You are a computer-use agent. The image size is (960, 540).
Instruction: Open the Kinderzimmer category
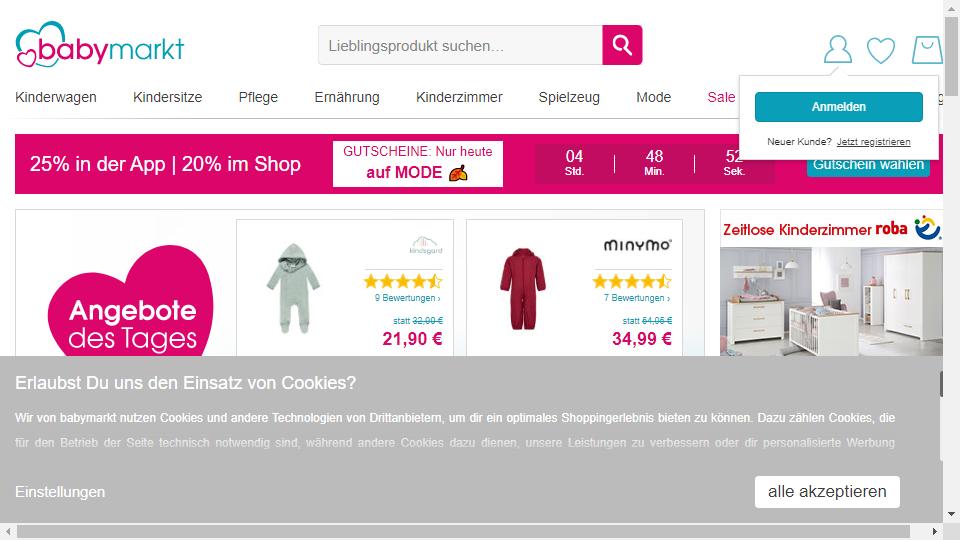tap(459, 97)
